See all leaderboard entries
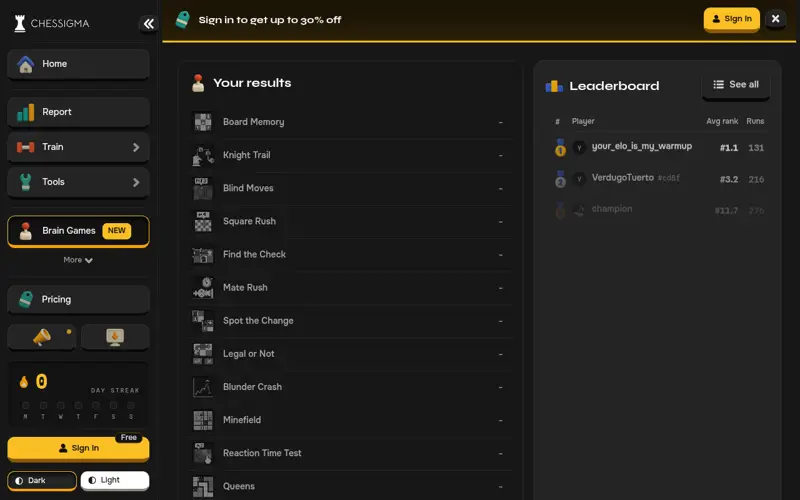Screen dimensions: 800x500 pos(736,85)
